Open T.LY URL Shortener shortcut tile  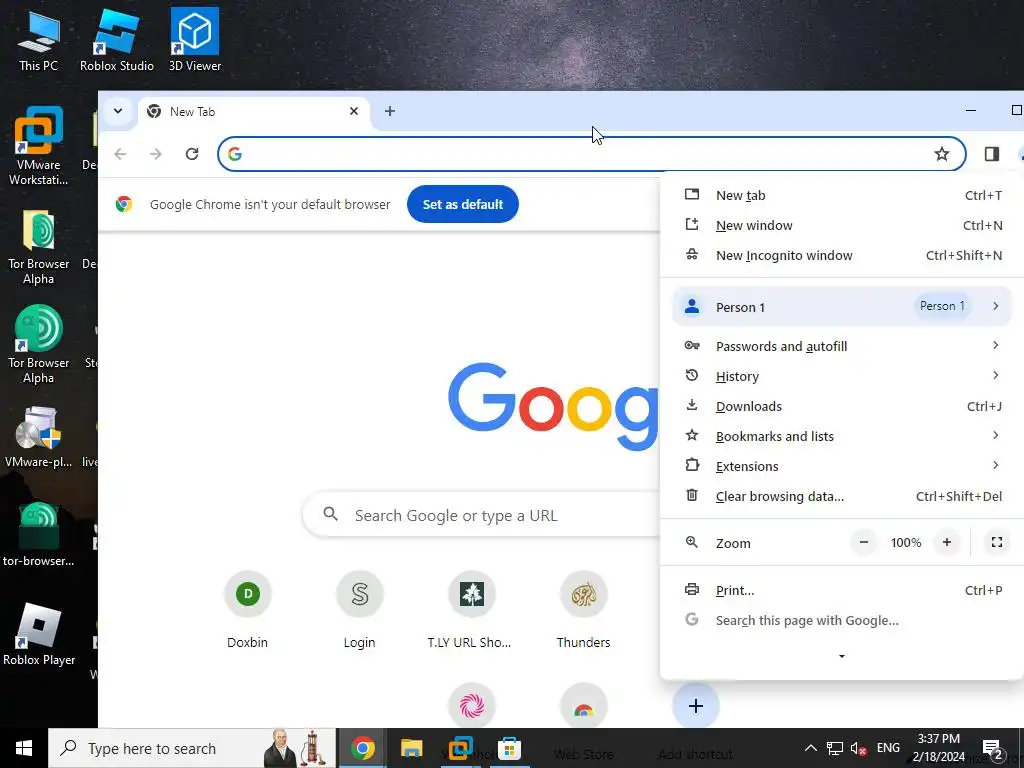point(471,610)
